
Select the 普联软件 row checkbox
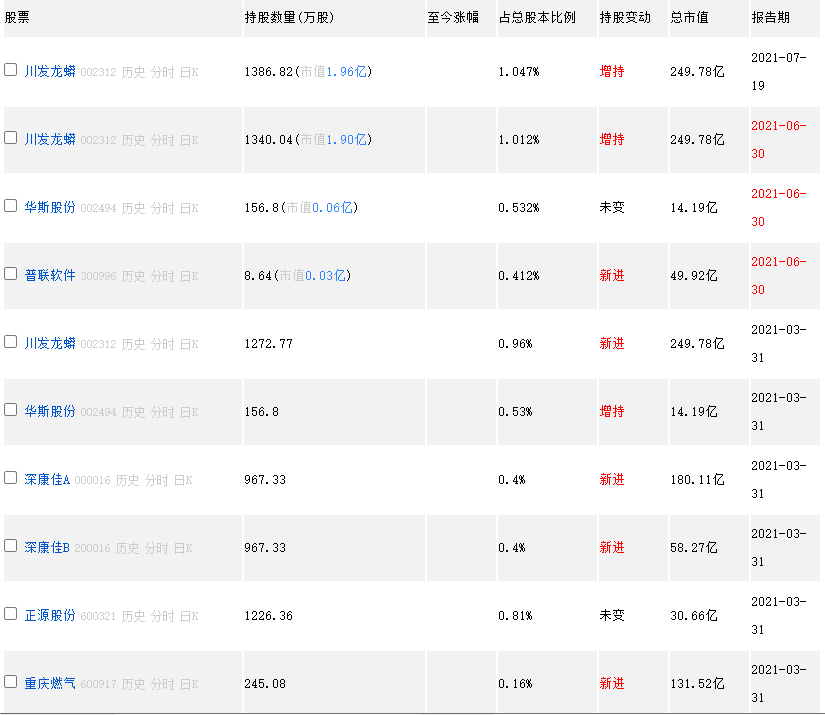click(x=11, y=274)
